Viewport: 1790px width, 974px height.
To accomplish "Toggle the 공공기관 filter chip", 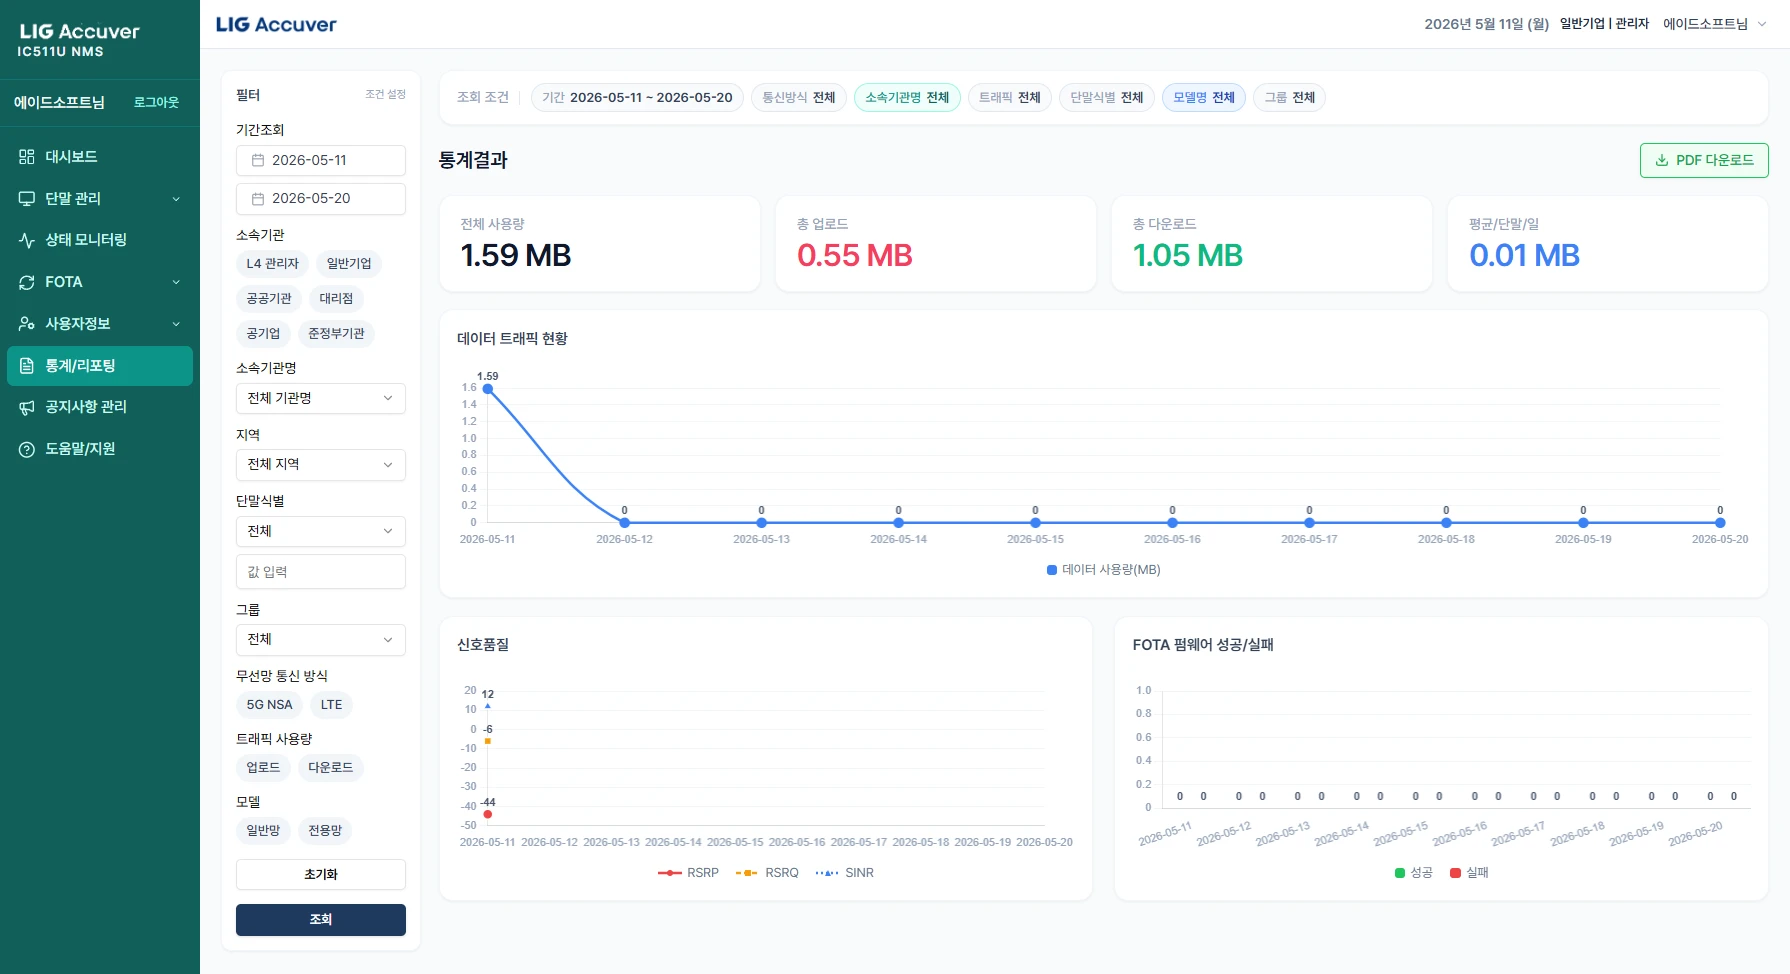I will pyautogui.click(x=269, y=299).
